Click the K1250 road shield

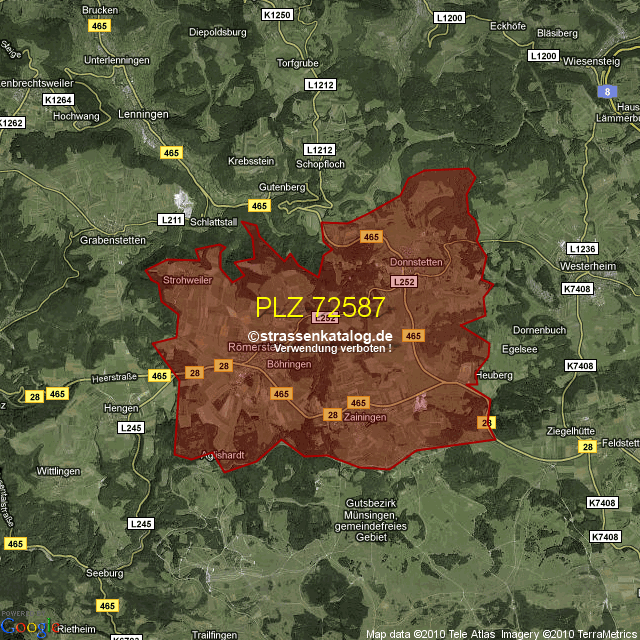pos(276,15)
